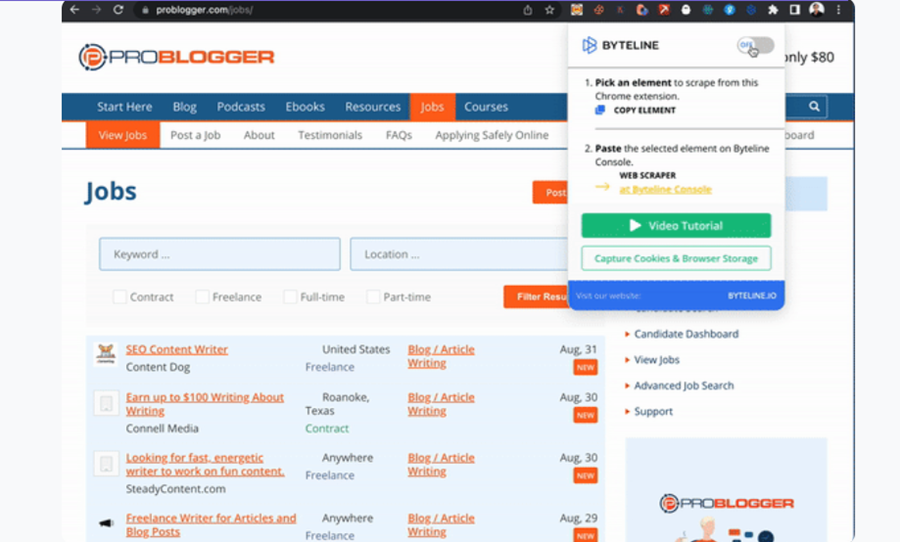900x542 pixels.
Task: Open Resources in the main nav
Action: [x=373, y=107]
